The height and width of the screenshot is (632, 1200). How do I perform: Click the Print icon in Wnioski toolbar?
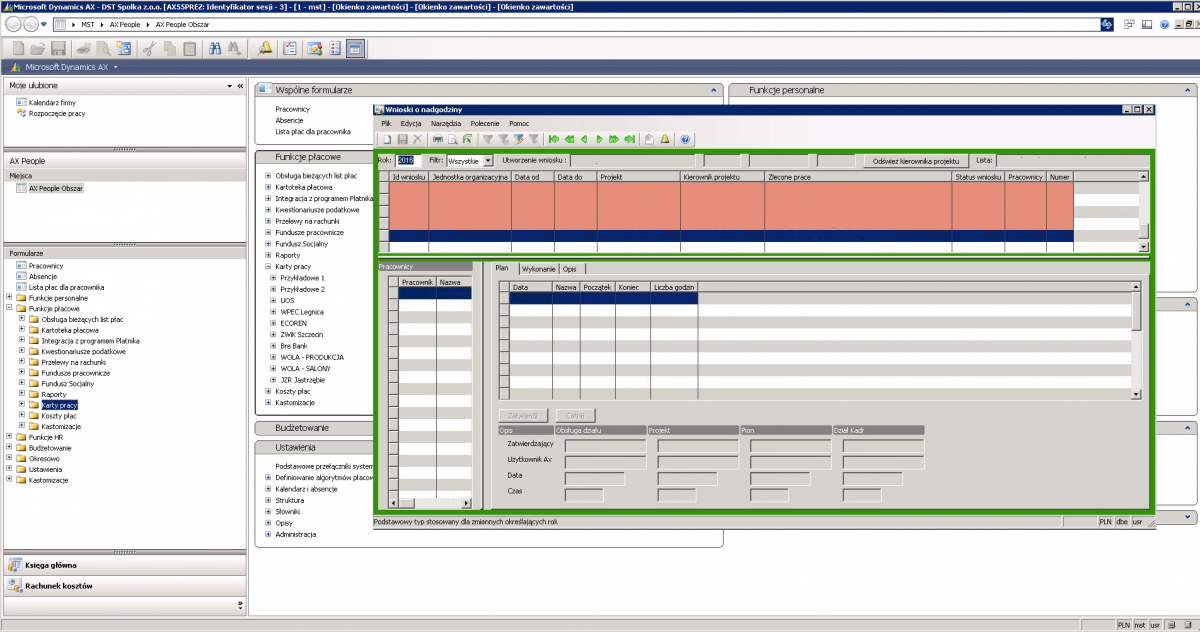tap(438, 140)
